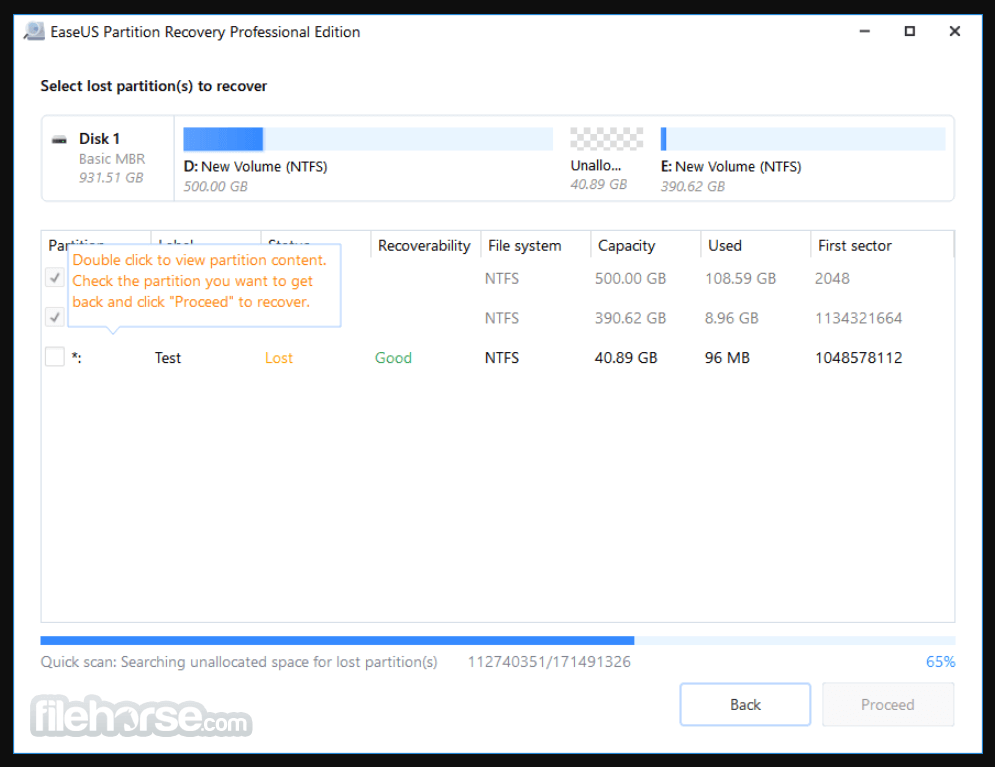This screenshot has height=767, width=995.
Task: Sort by Recoverability column header
Action: 424,246
